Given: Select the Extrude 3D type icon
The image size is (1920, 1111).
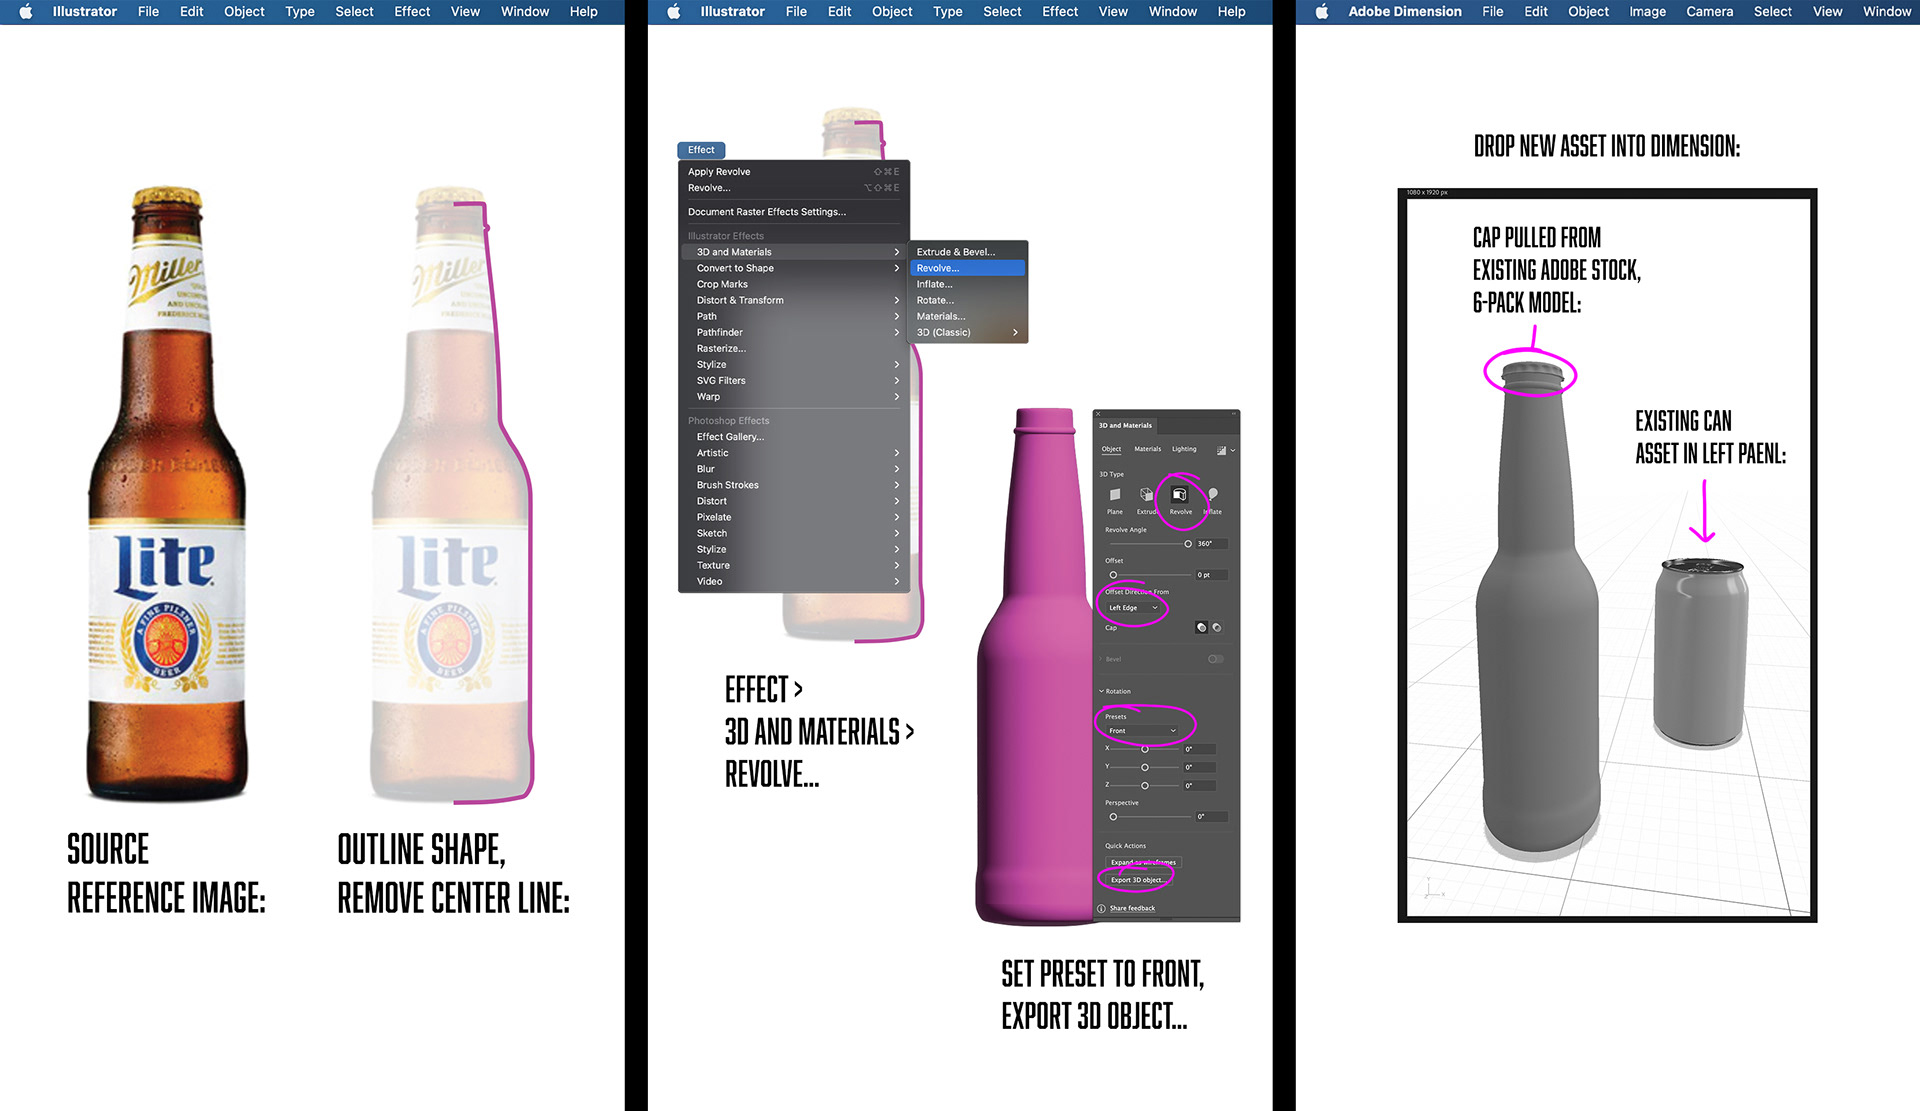Looking at the screenshot, I should click(x=1146, y=495).
